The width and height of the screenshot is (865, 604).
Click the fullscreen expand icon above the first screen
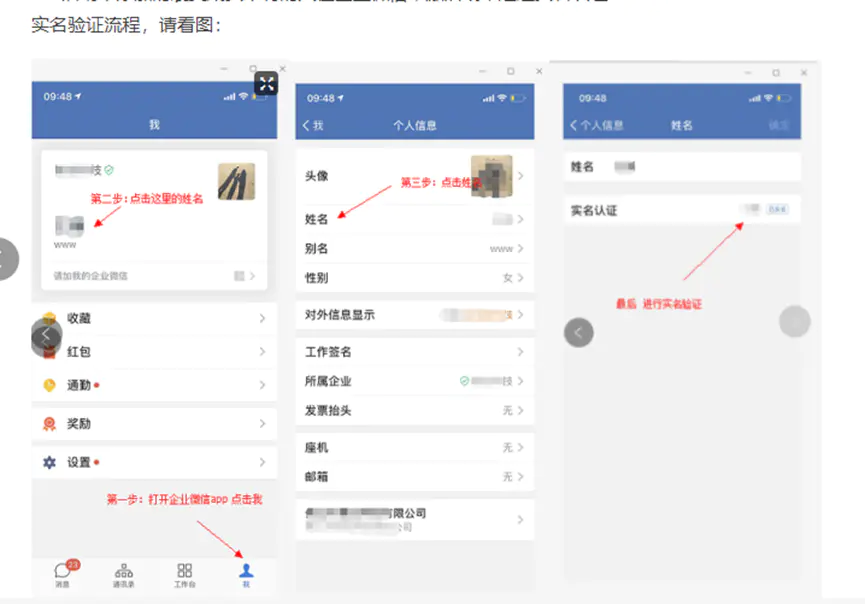click(x=266, y=84)
